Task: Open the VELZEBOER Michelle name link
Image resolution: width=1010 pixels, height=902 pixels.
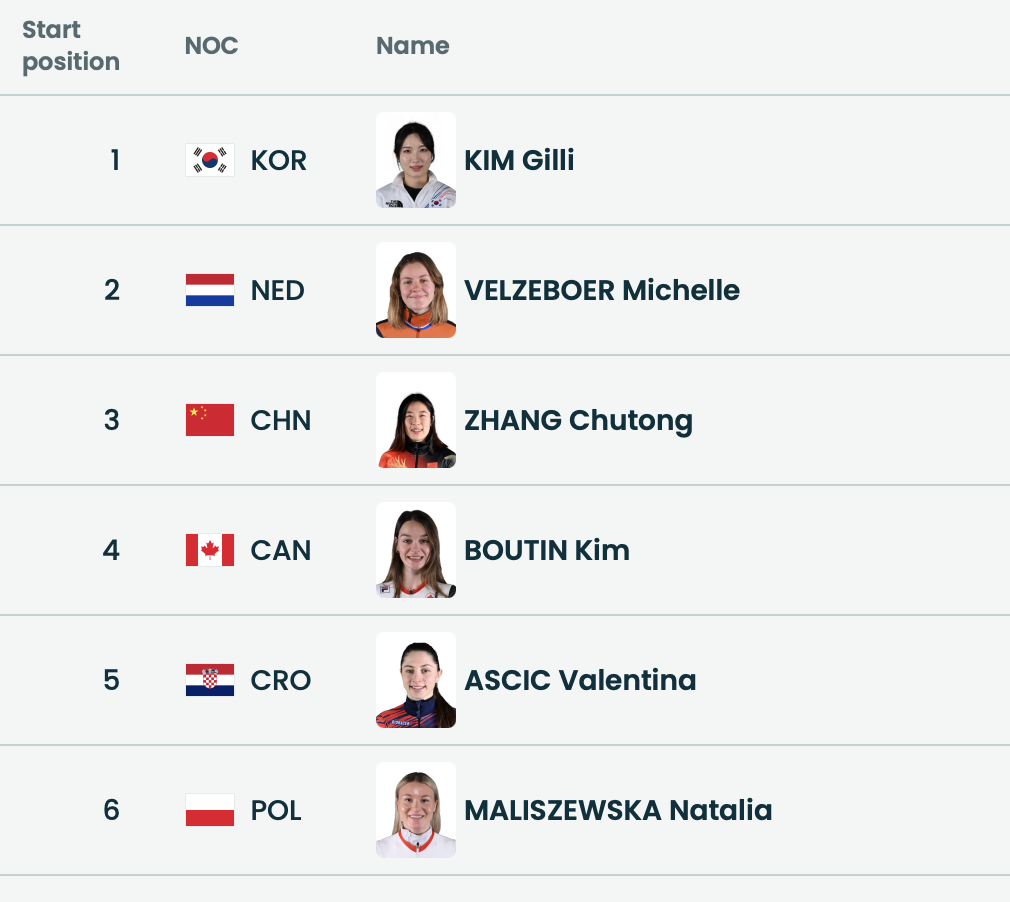Action: pos(602,291)
